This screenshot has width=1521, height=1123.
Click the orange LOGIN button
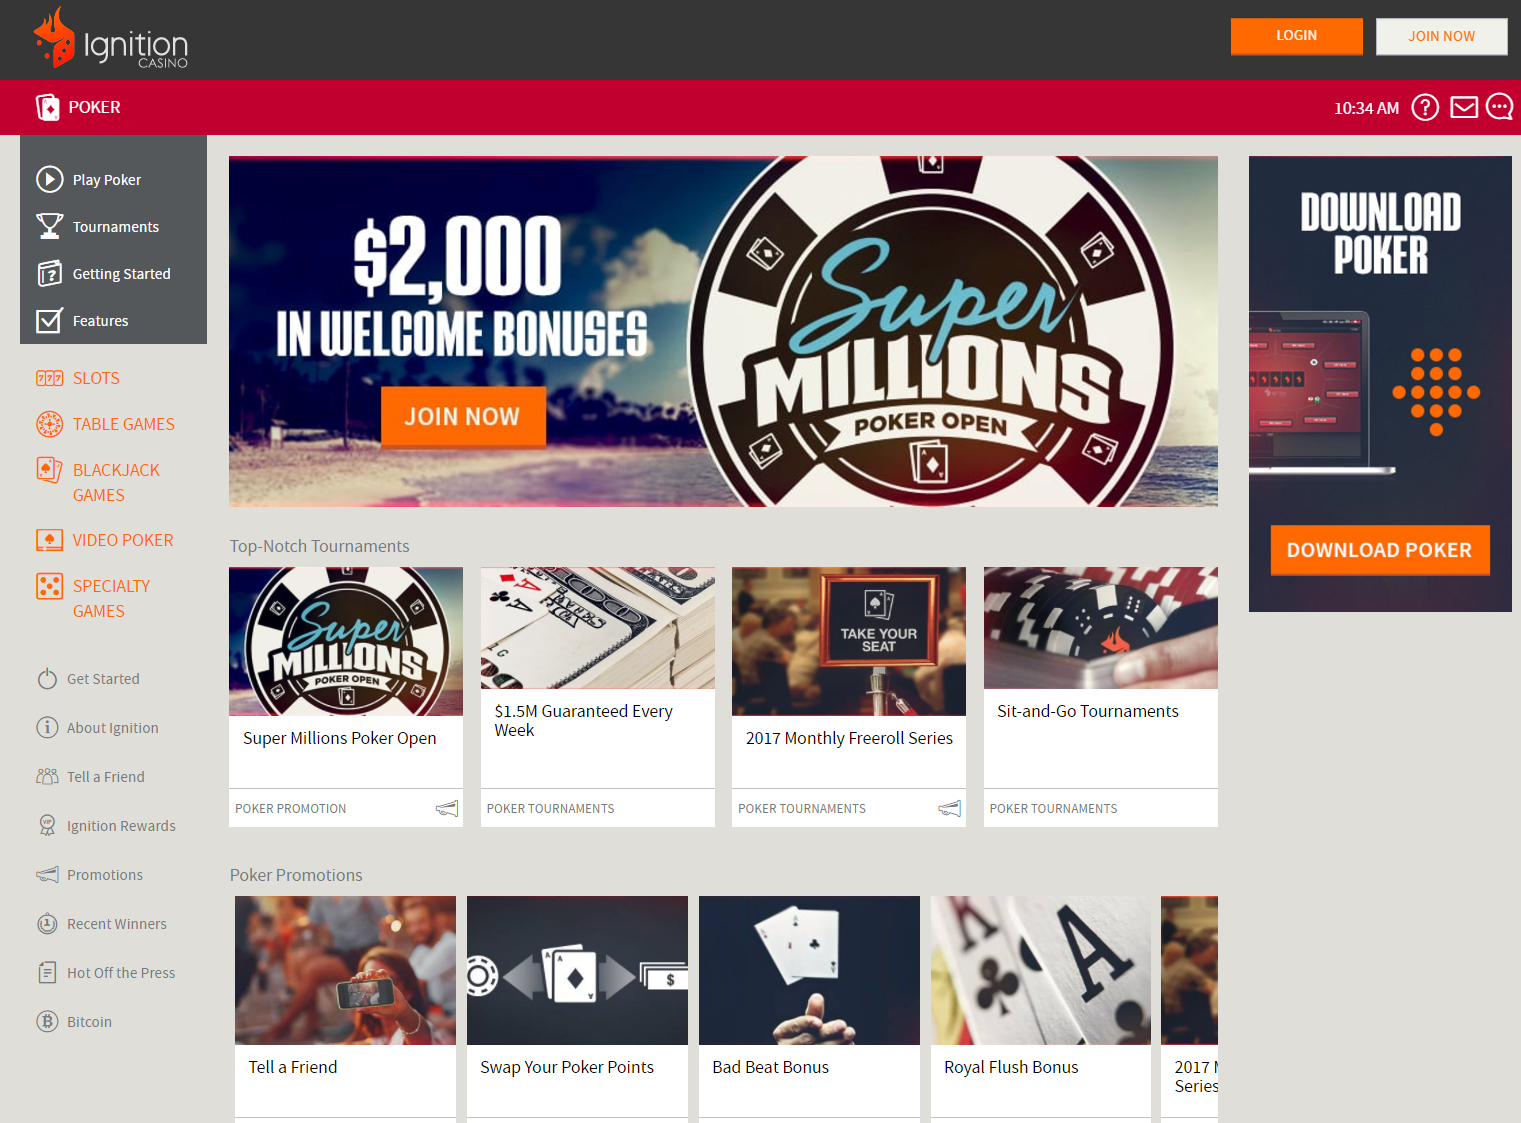(1296, 36)
